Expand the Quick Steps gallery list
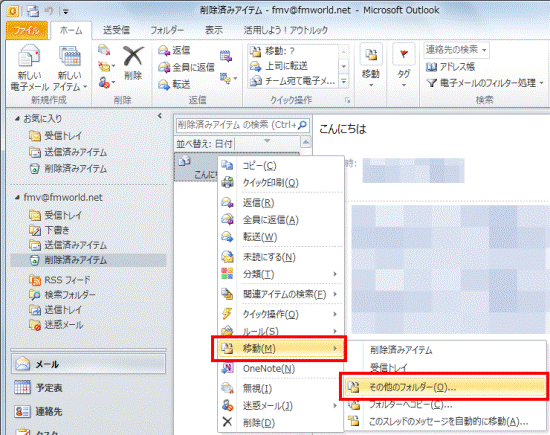Image resolution: width=550 pixels, height=435 pixels. tap(344, 81)
